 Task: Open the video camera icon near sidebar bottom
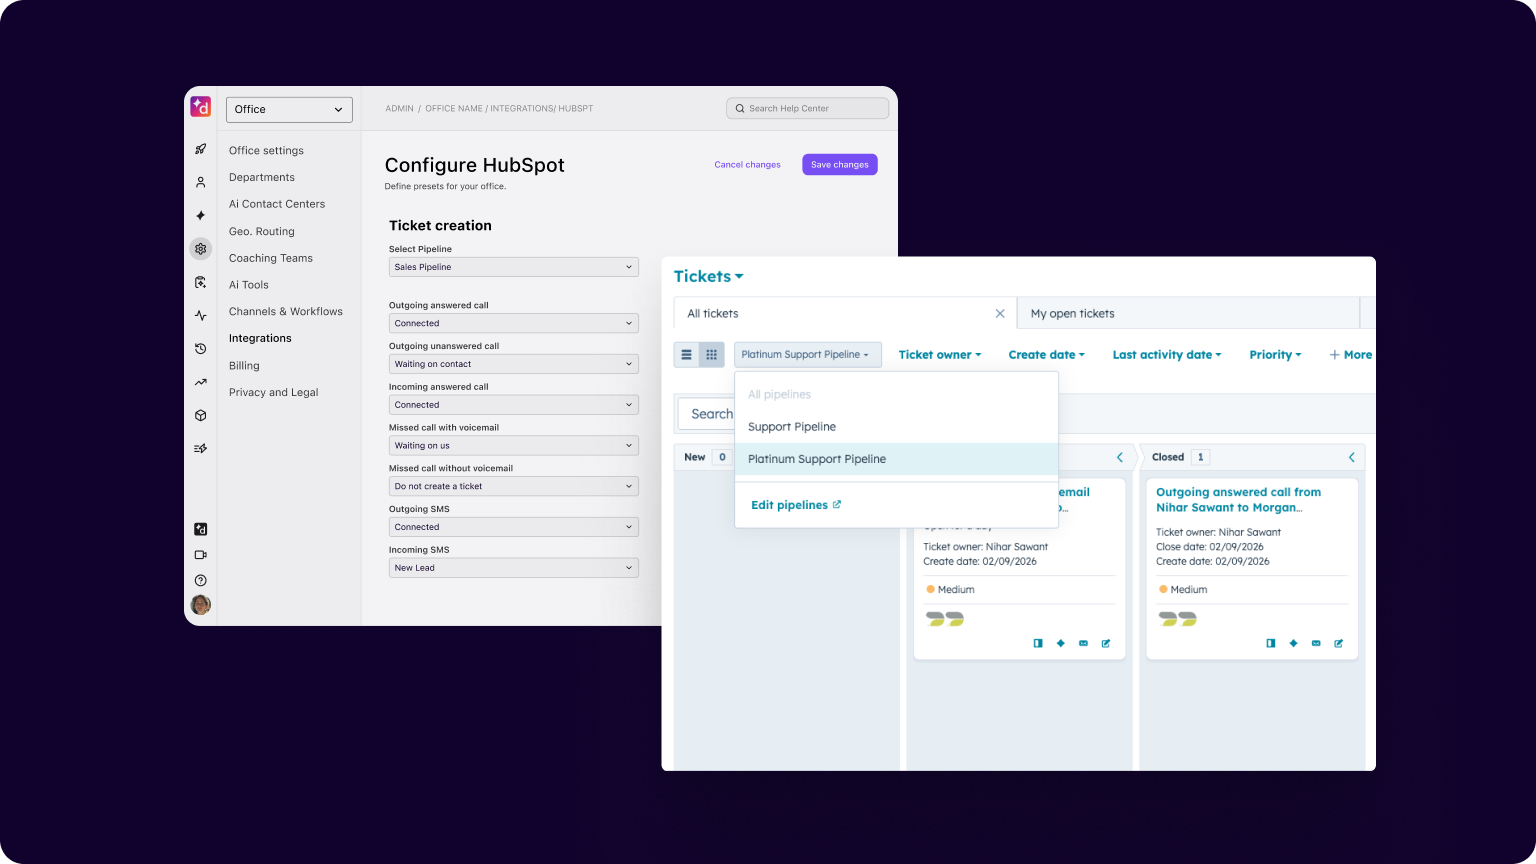coord(200,554)
